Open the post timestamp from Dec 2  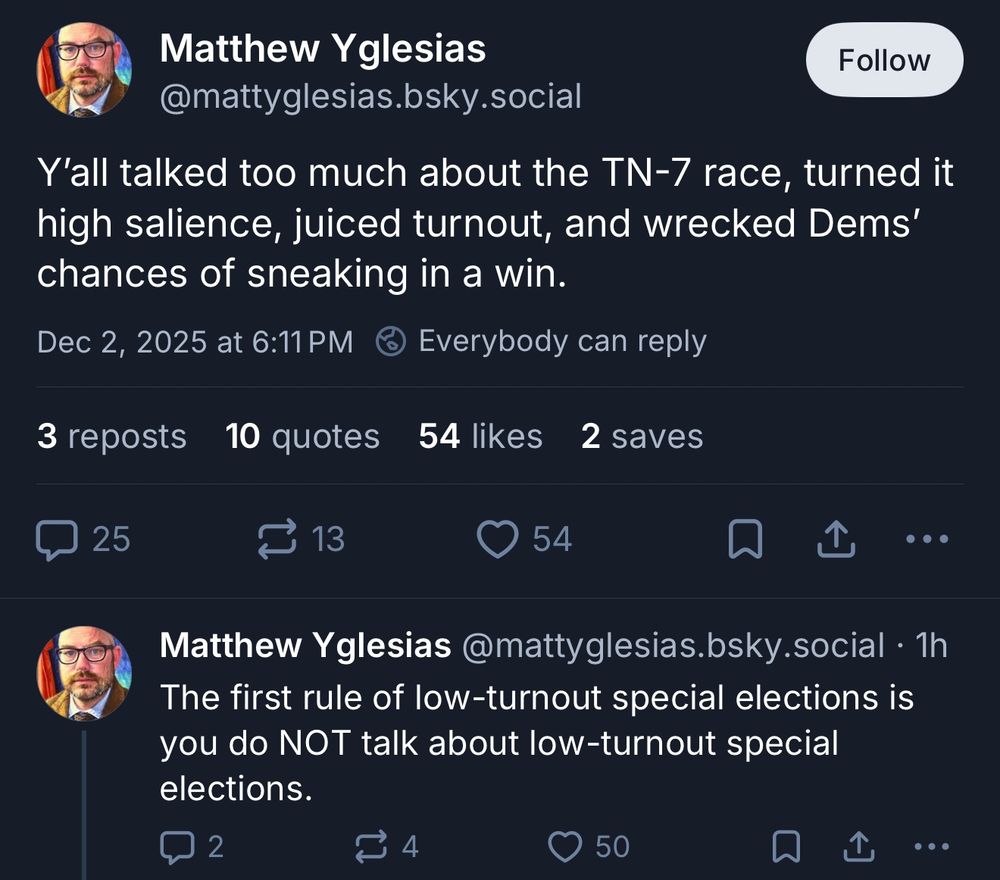(195, 342)
